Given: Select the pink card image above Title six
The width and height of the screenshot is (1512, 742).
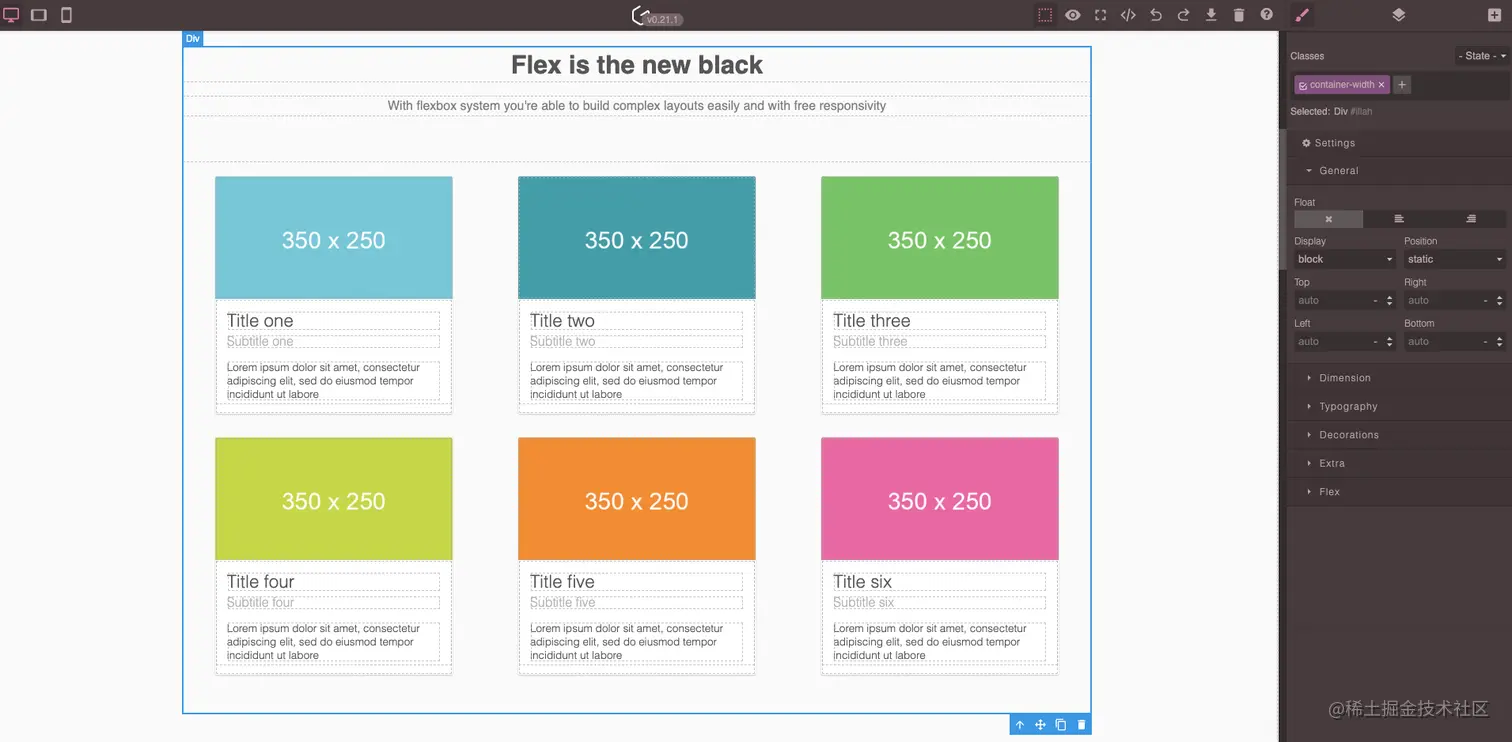Looking at the screenshot, I should pyautogui.click(x=940, y=499).
